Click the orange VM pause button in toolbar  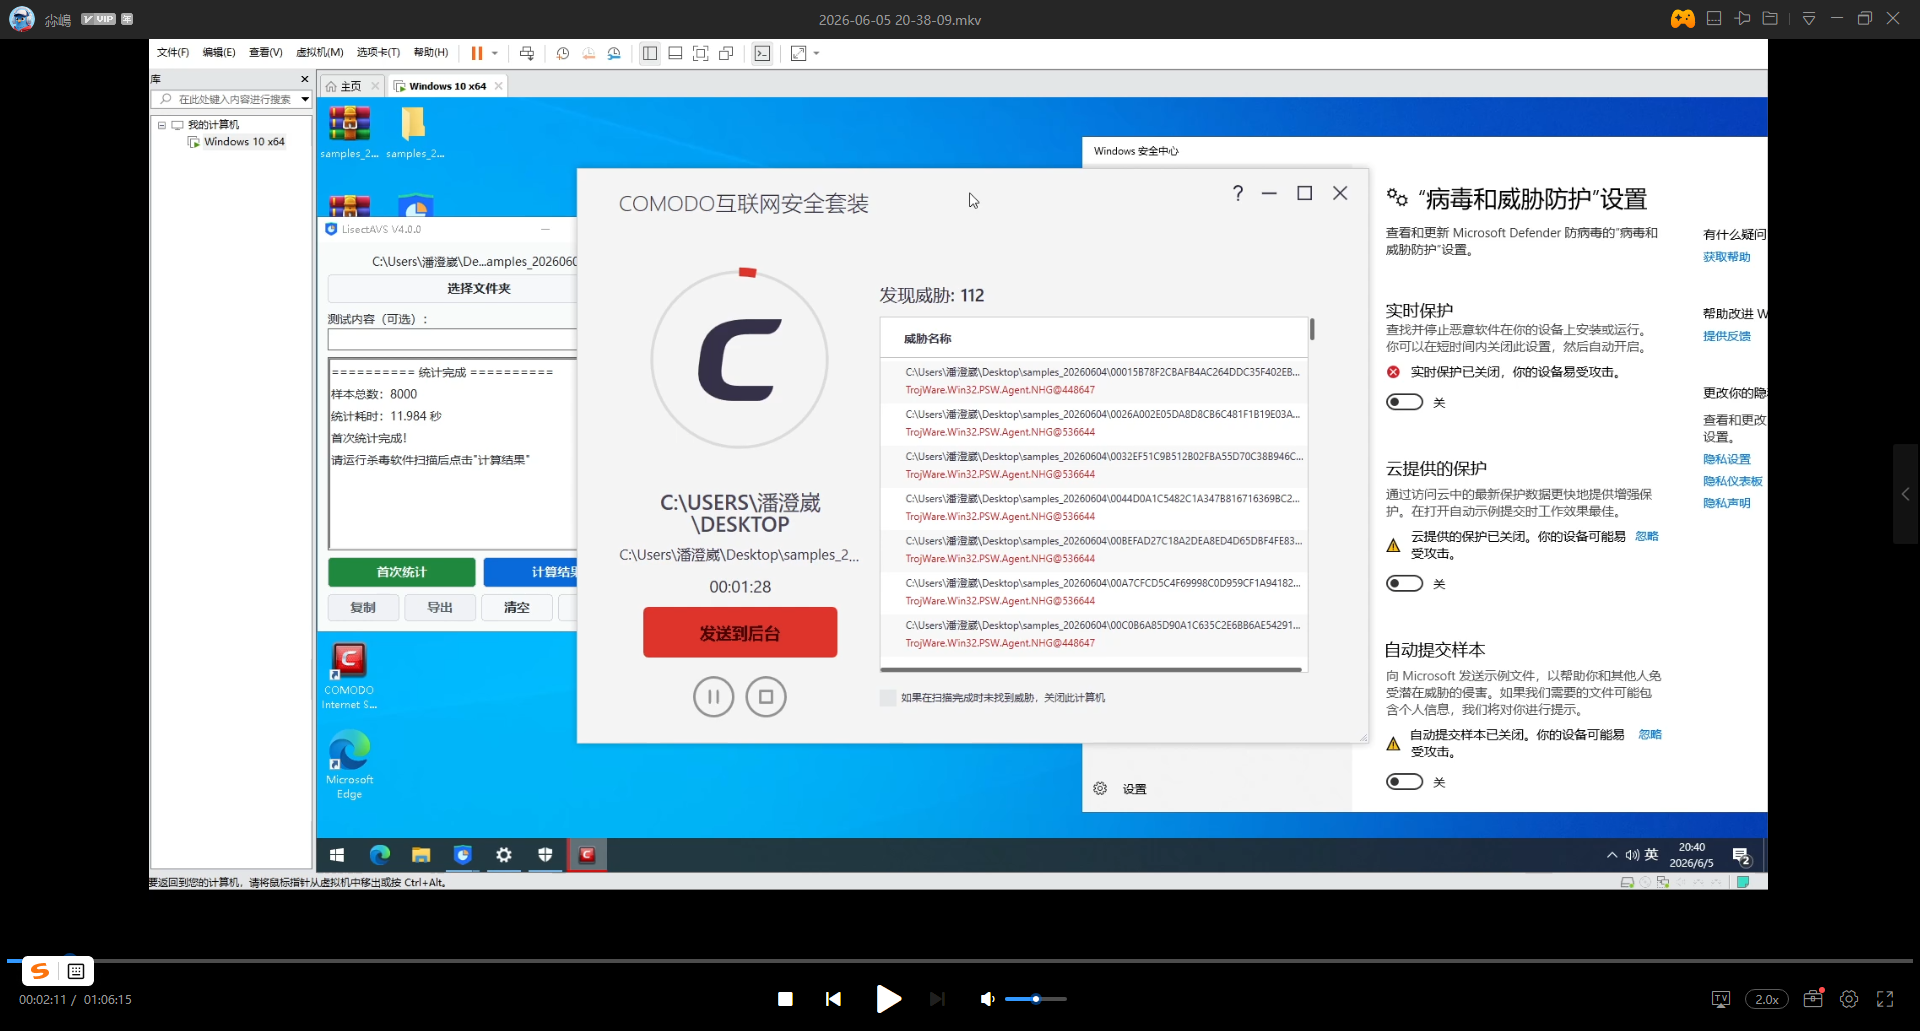coord(477,53)
